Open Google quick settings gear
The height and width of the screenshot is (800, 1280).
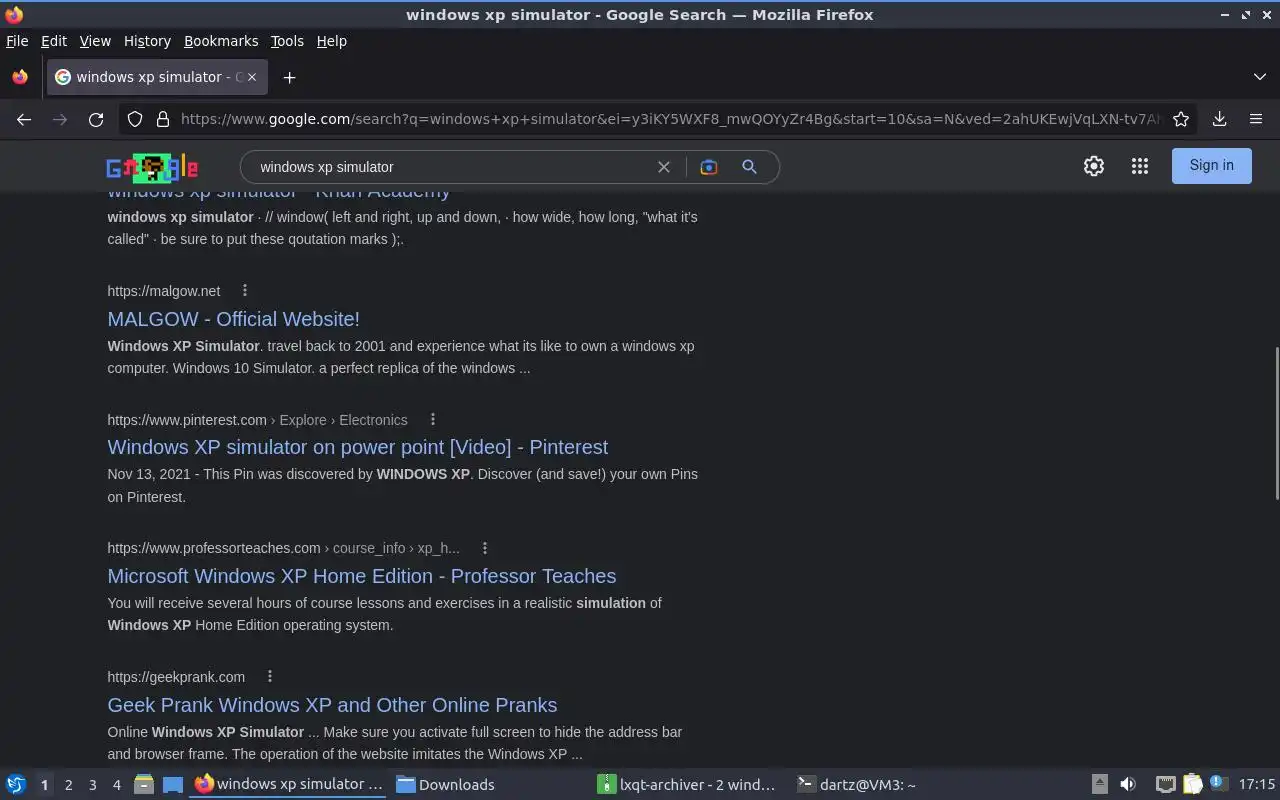pos(1094,166)
